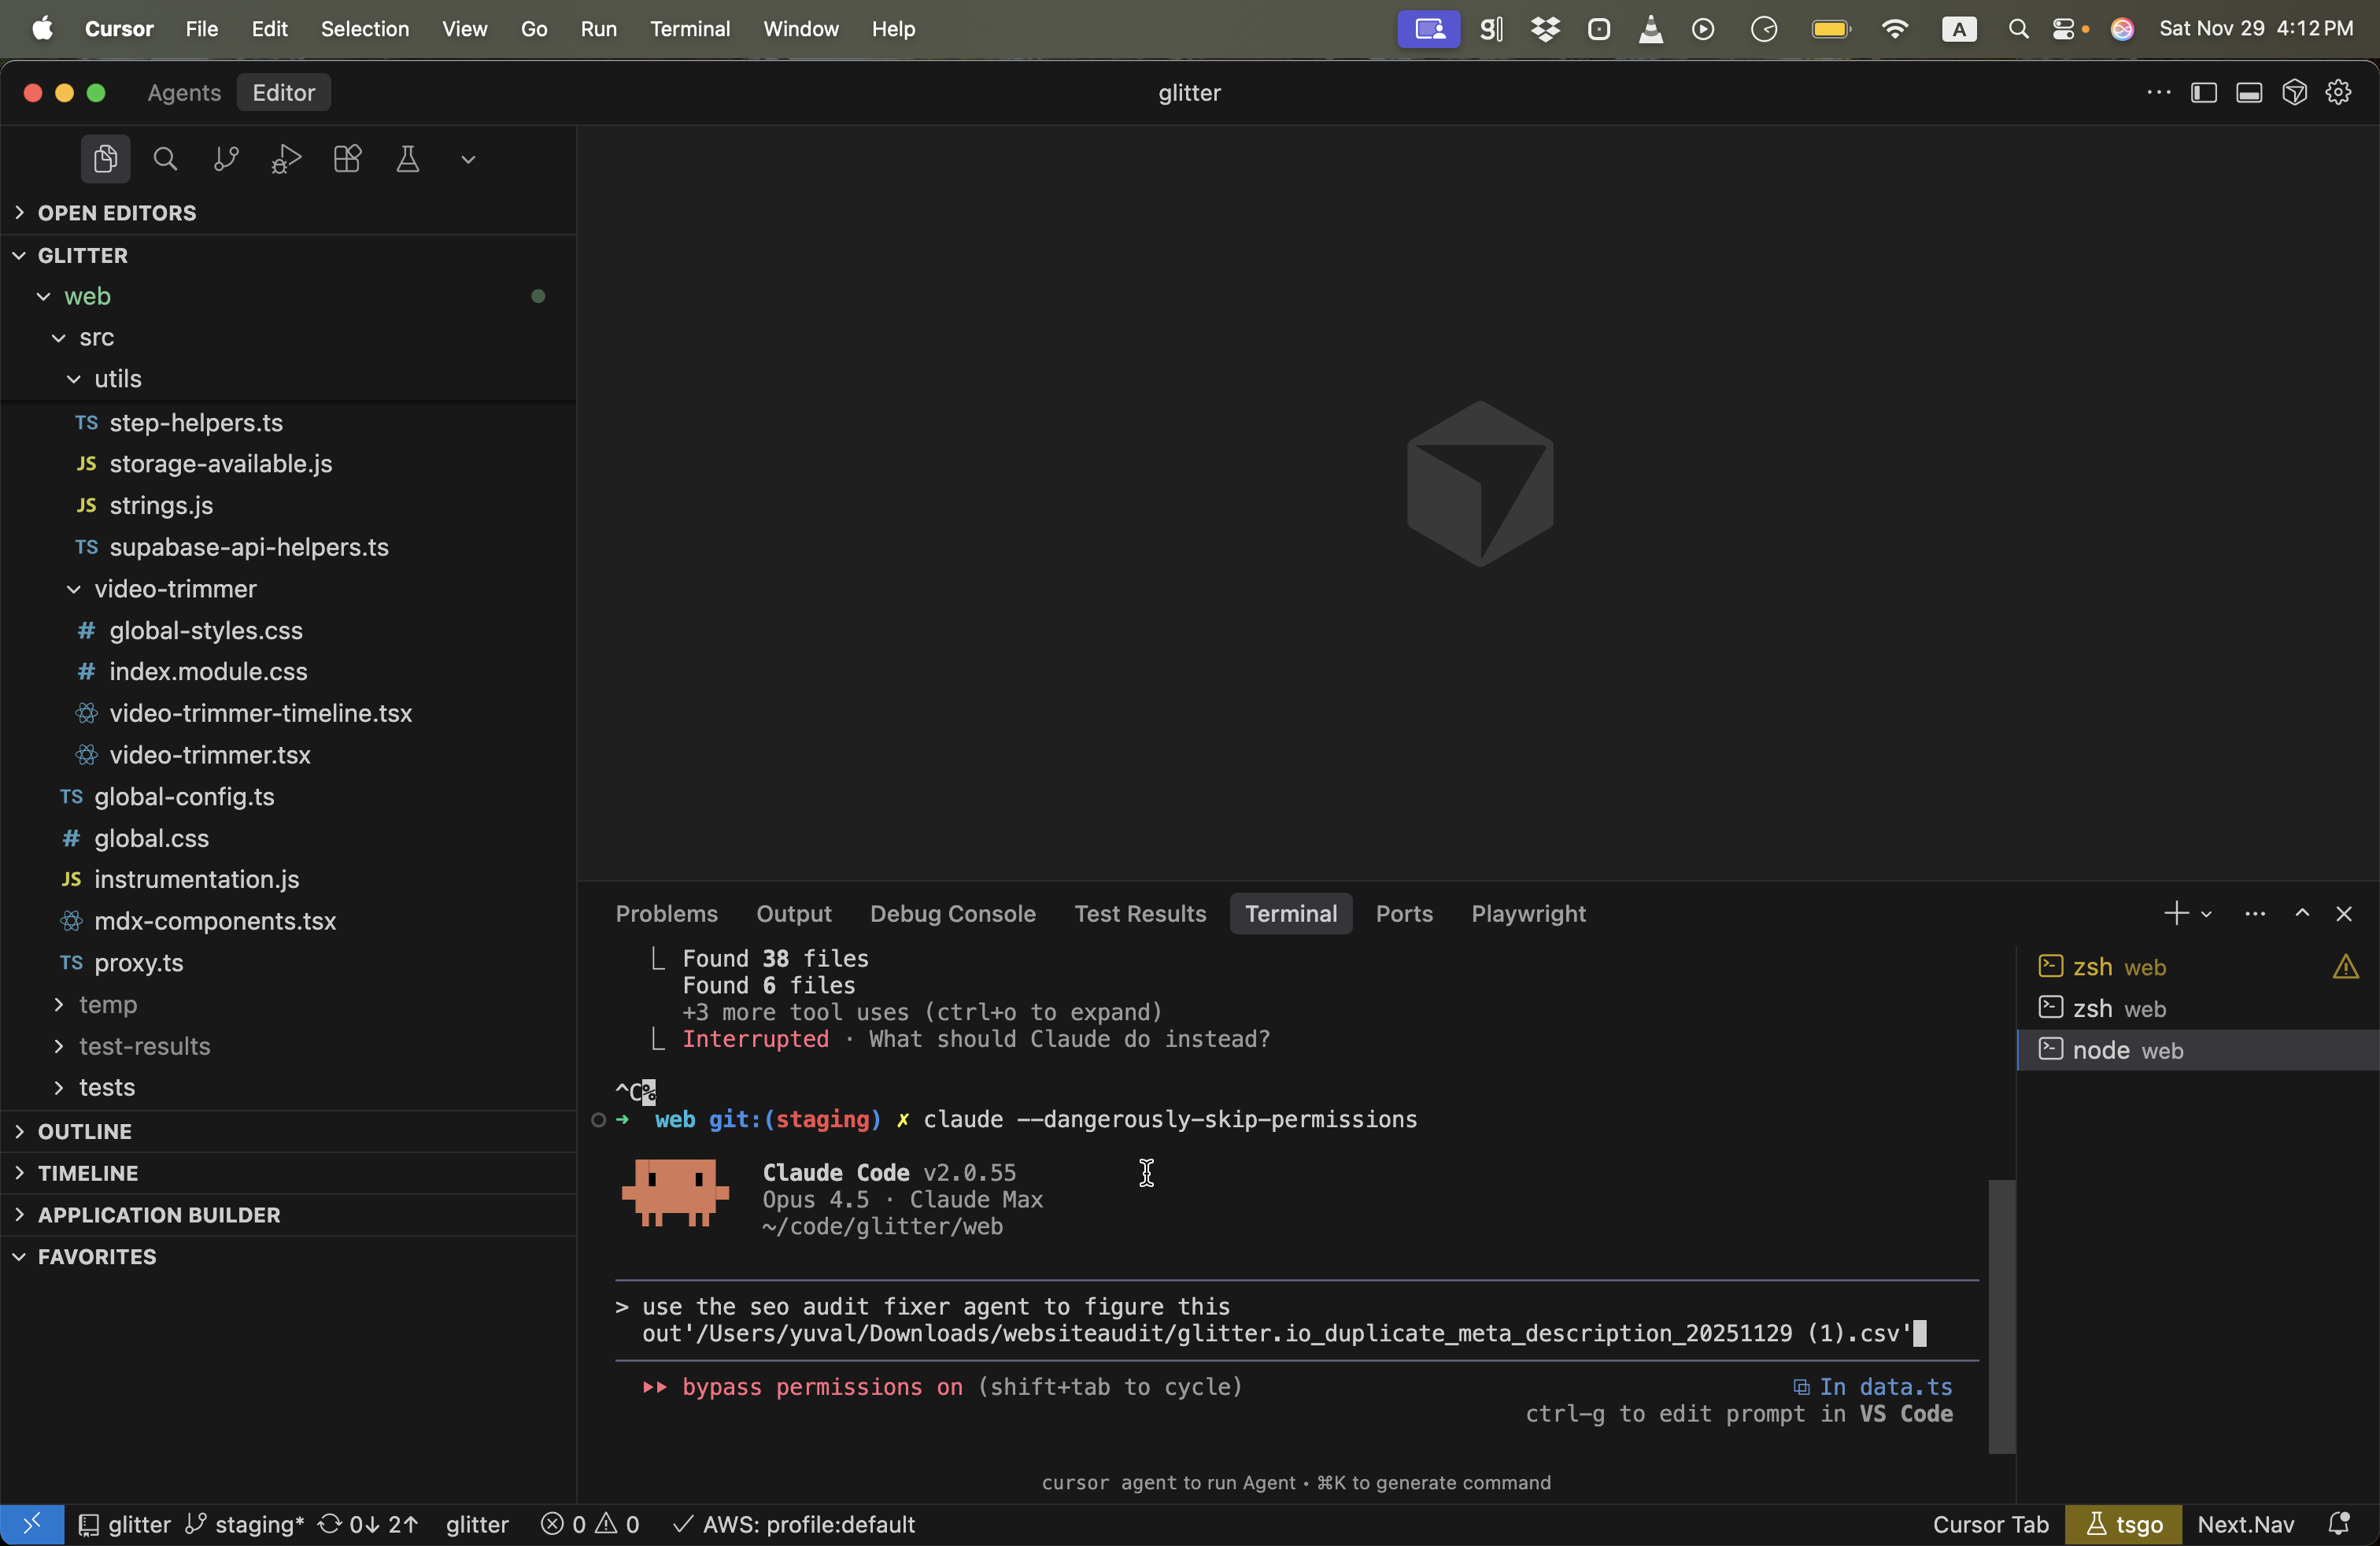2380x1546 pixels.
Task: Open the Extensions view icon
Action: coord(347,159)
